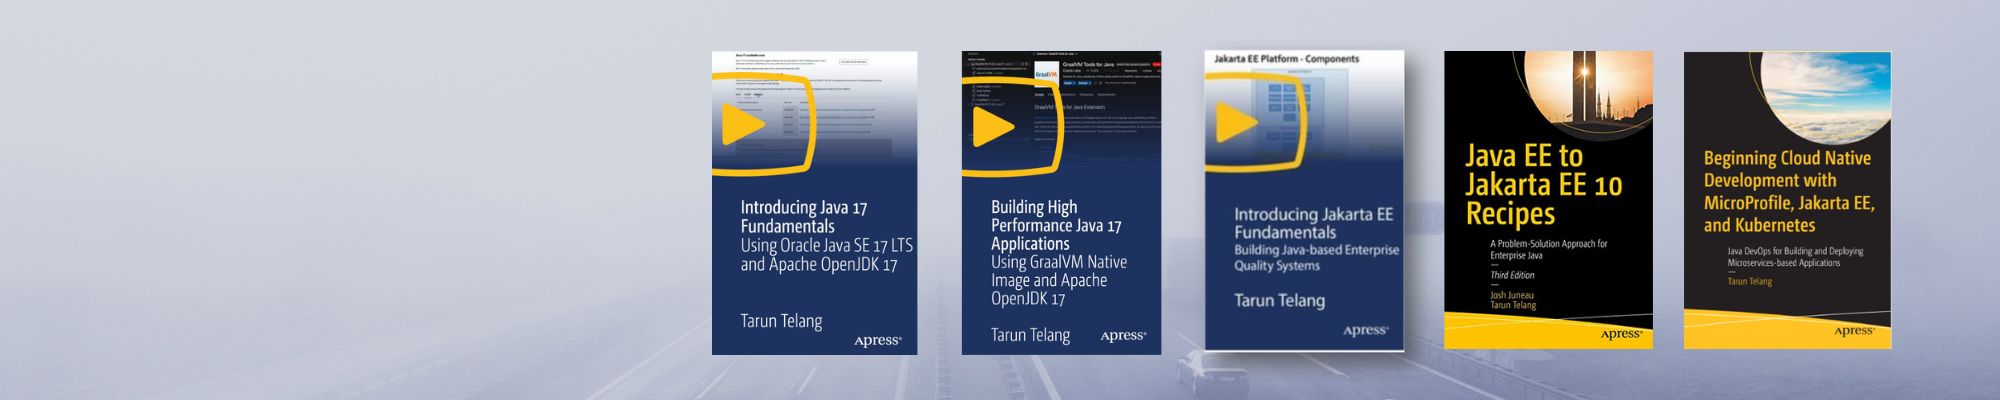2000x400 pixels.
Task: Click 'Tarun Telang' on High Performance Java cover
Action: click(1030, 335)
